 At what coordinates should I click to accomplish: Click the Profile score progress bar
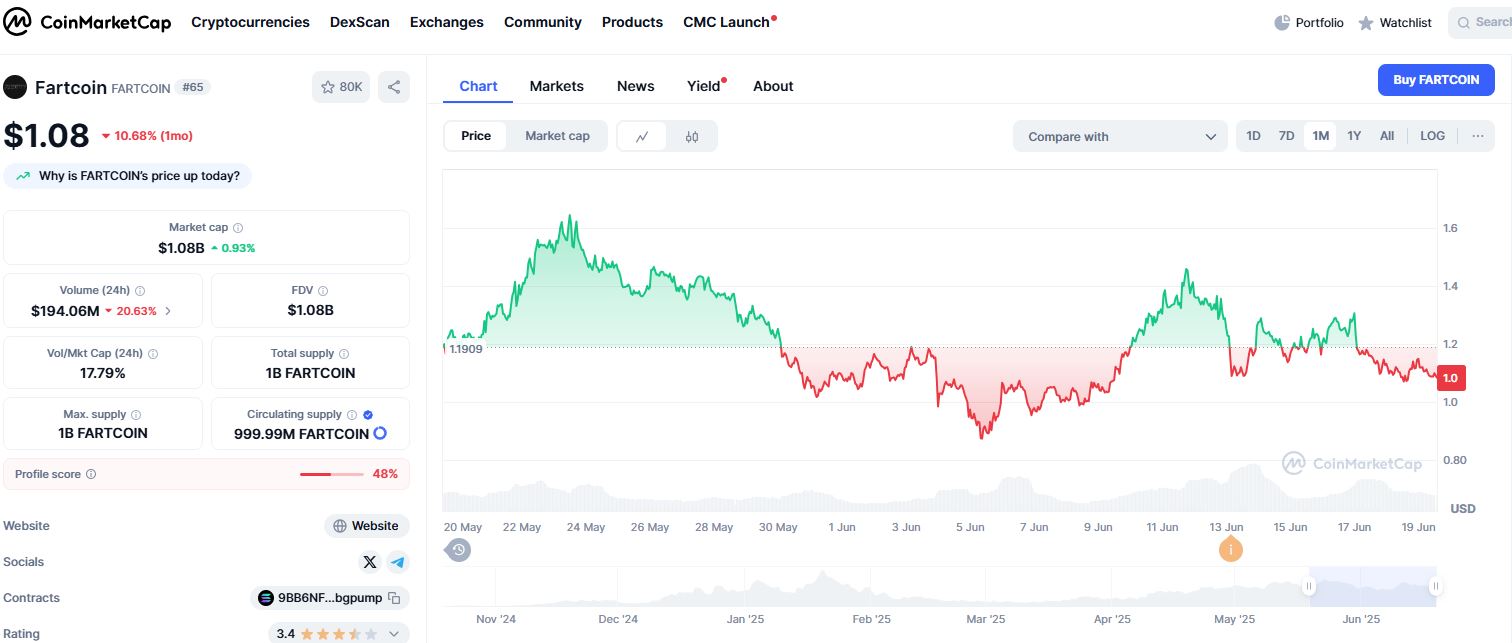tap(332, 474)
